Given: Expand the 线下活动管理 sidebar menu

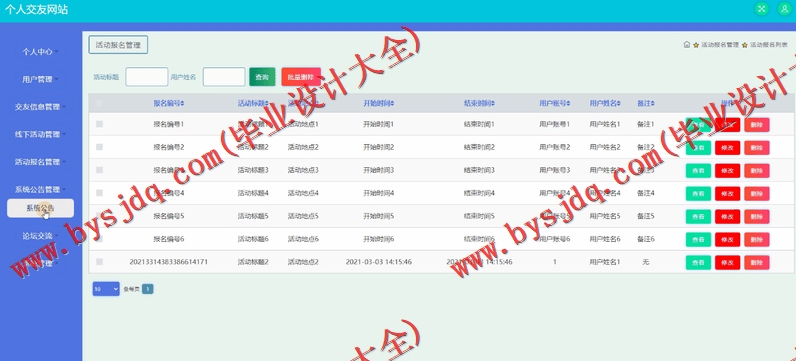Looking at the screenshot, I should (41, 134).
